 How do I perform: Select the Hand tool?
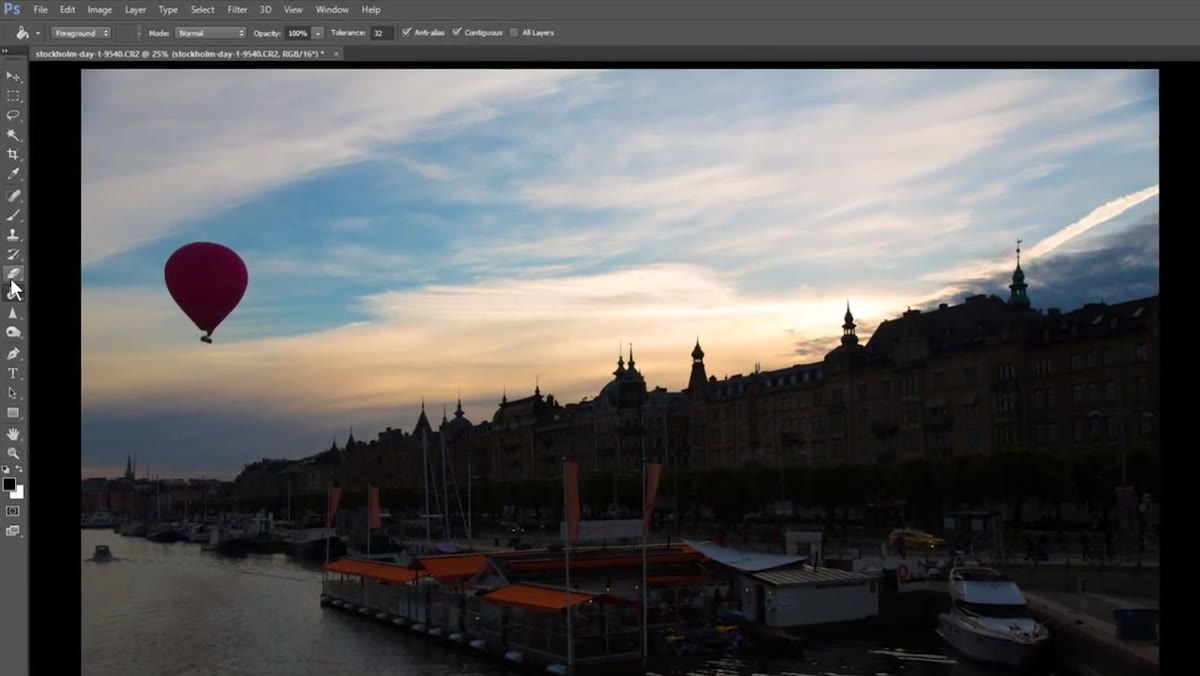point(13,434)
